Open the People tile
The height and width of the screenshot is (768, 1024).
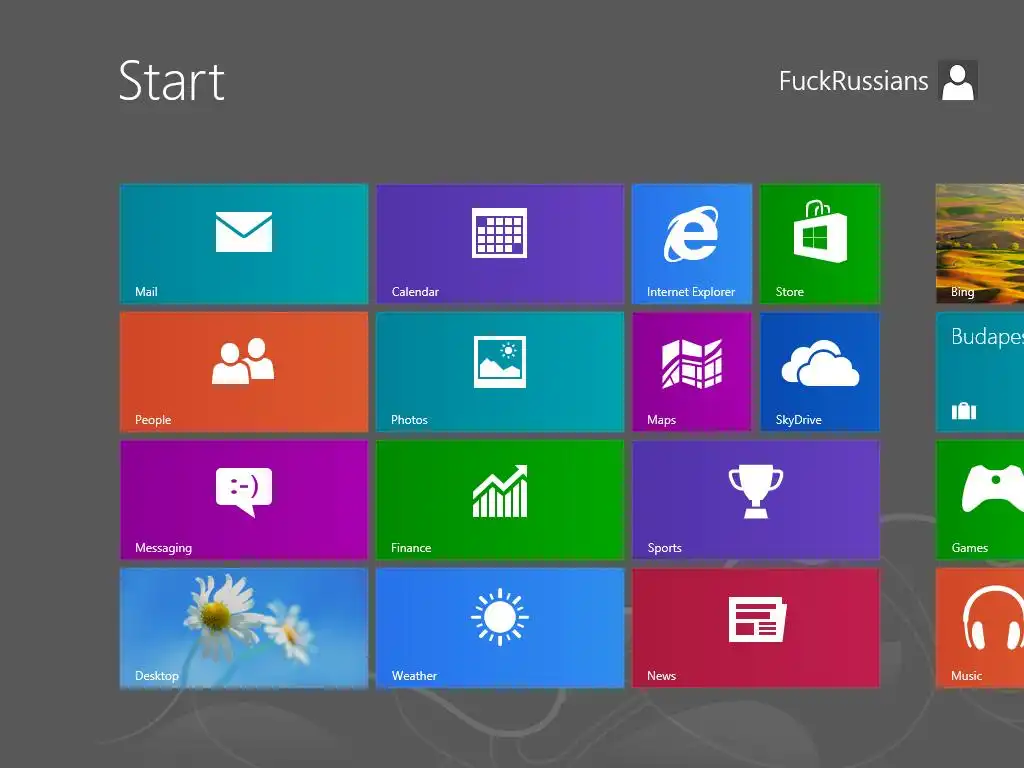point(244,372)
